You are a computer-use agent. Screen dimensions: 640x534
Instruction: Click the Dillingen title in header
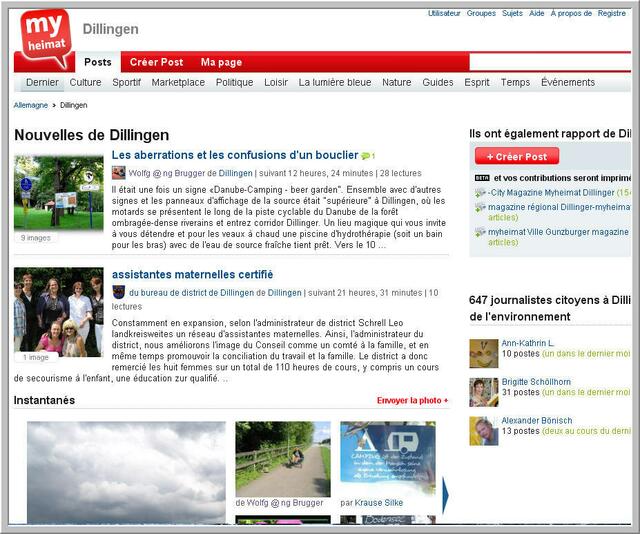click(x=111, y=29)
